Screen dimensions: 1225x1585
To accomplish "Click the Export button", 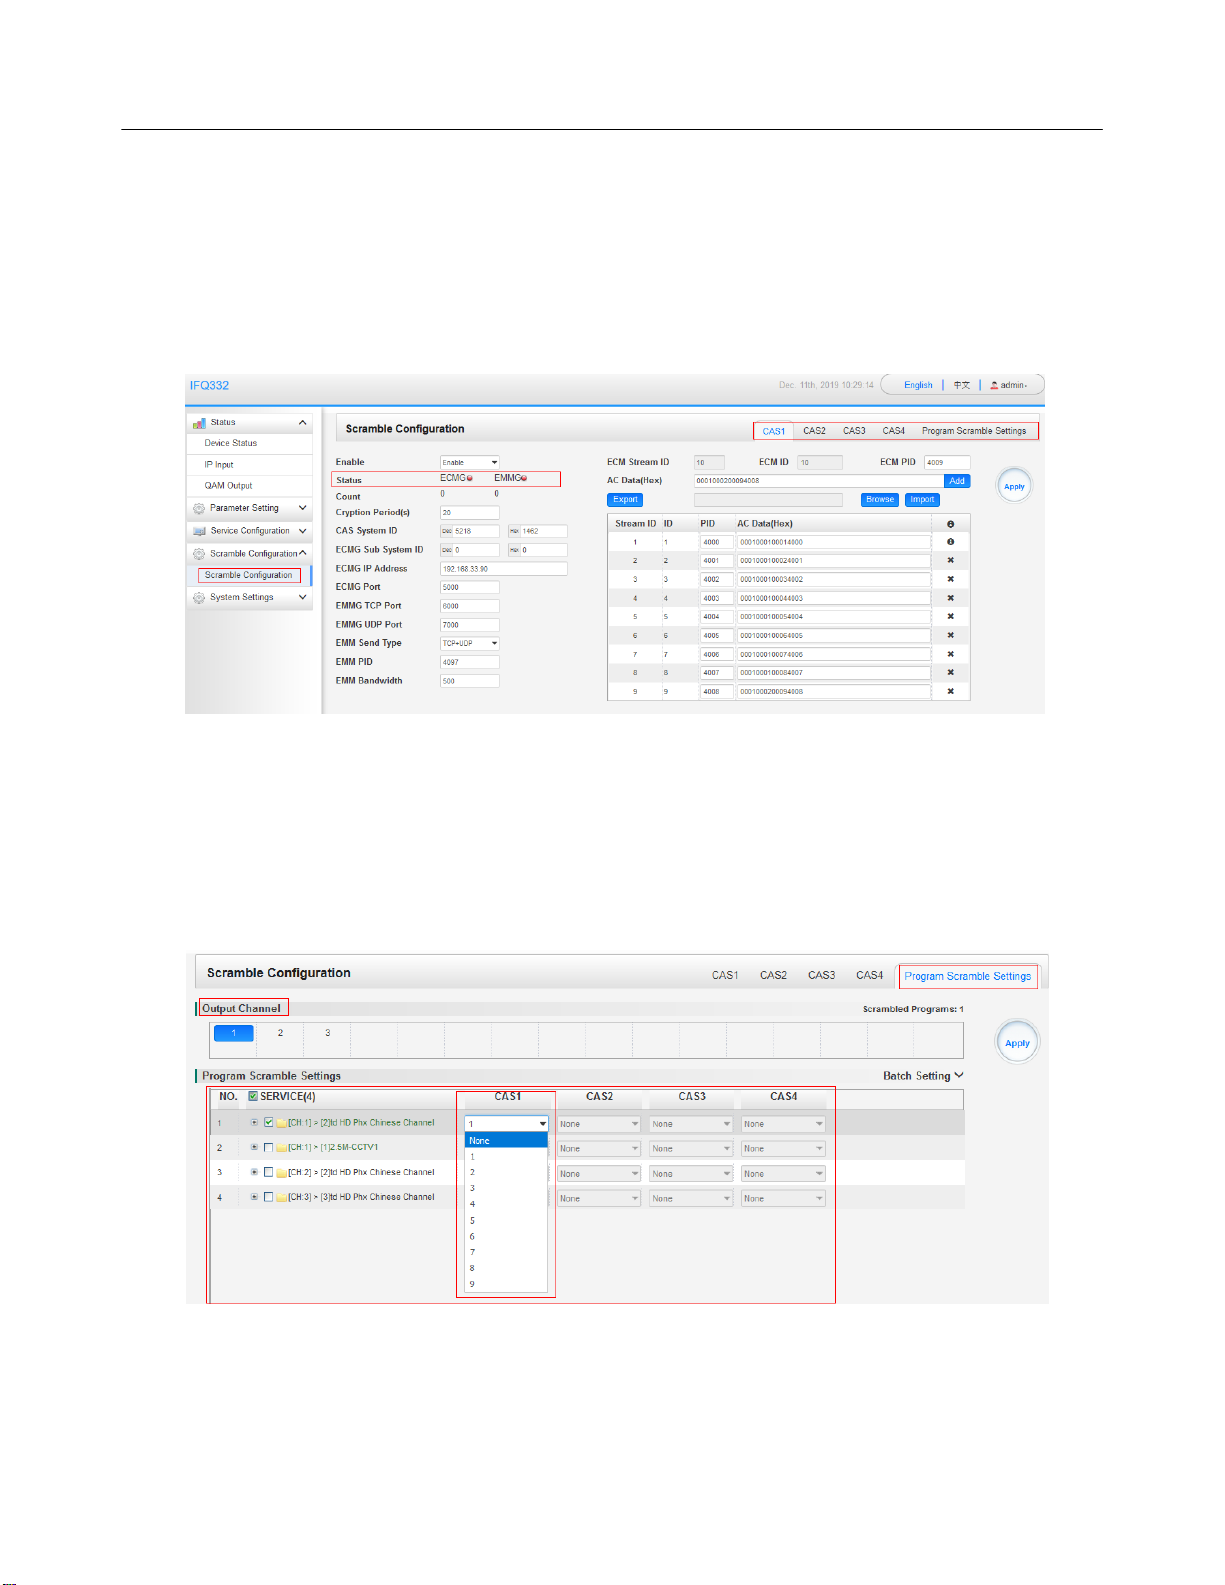I will point(625,499).
